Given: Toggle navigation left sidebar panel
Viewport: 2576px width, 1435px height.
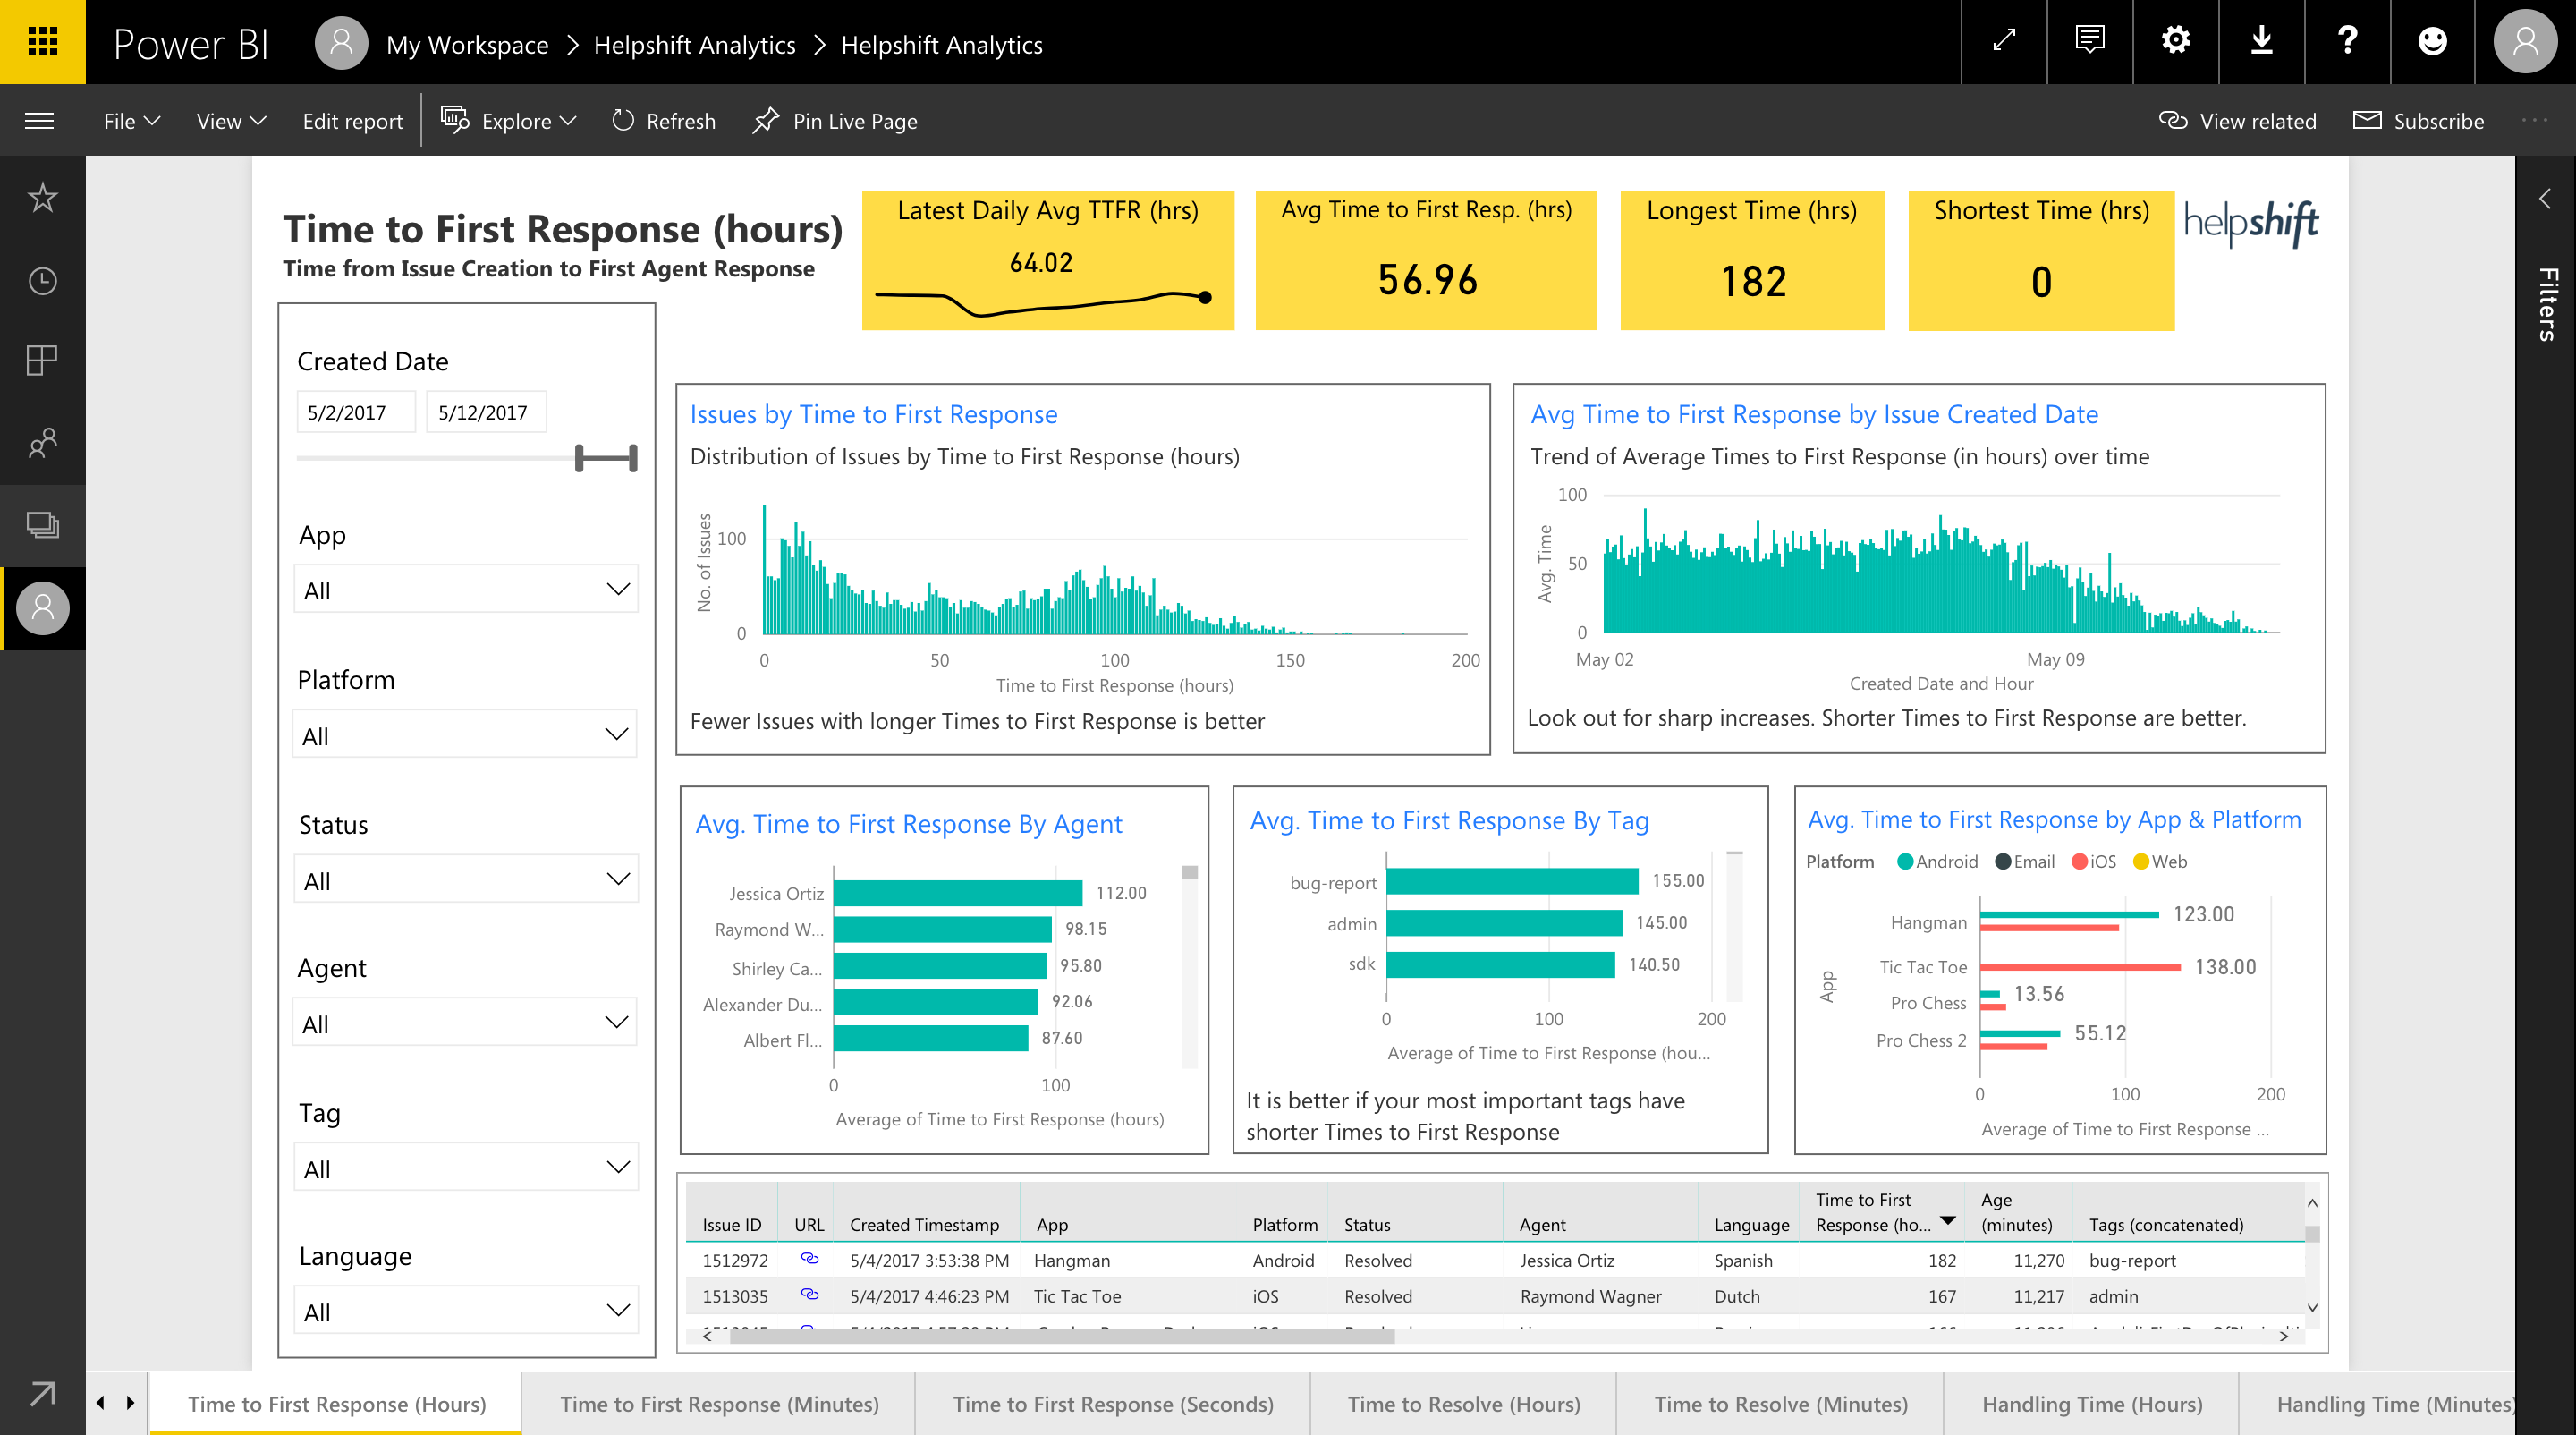Looking at the screenshot, I should click(38, 120).
